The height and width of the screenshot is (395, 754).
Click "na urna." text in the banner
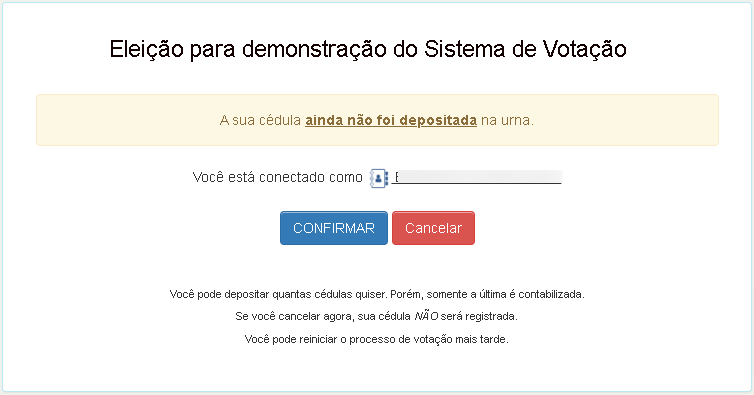click(507, 120)
